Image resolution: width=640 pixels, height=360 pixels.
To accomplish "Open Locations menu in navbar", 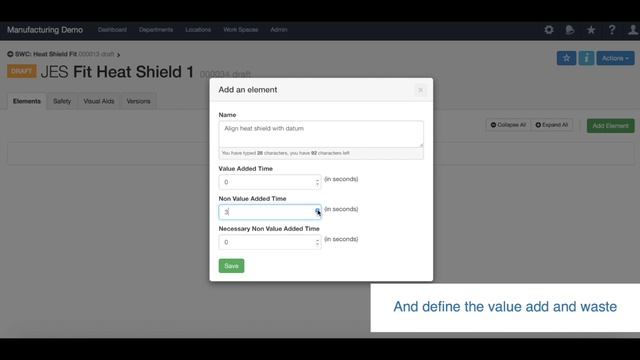I will coord(198,30).
